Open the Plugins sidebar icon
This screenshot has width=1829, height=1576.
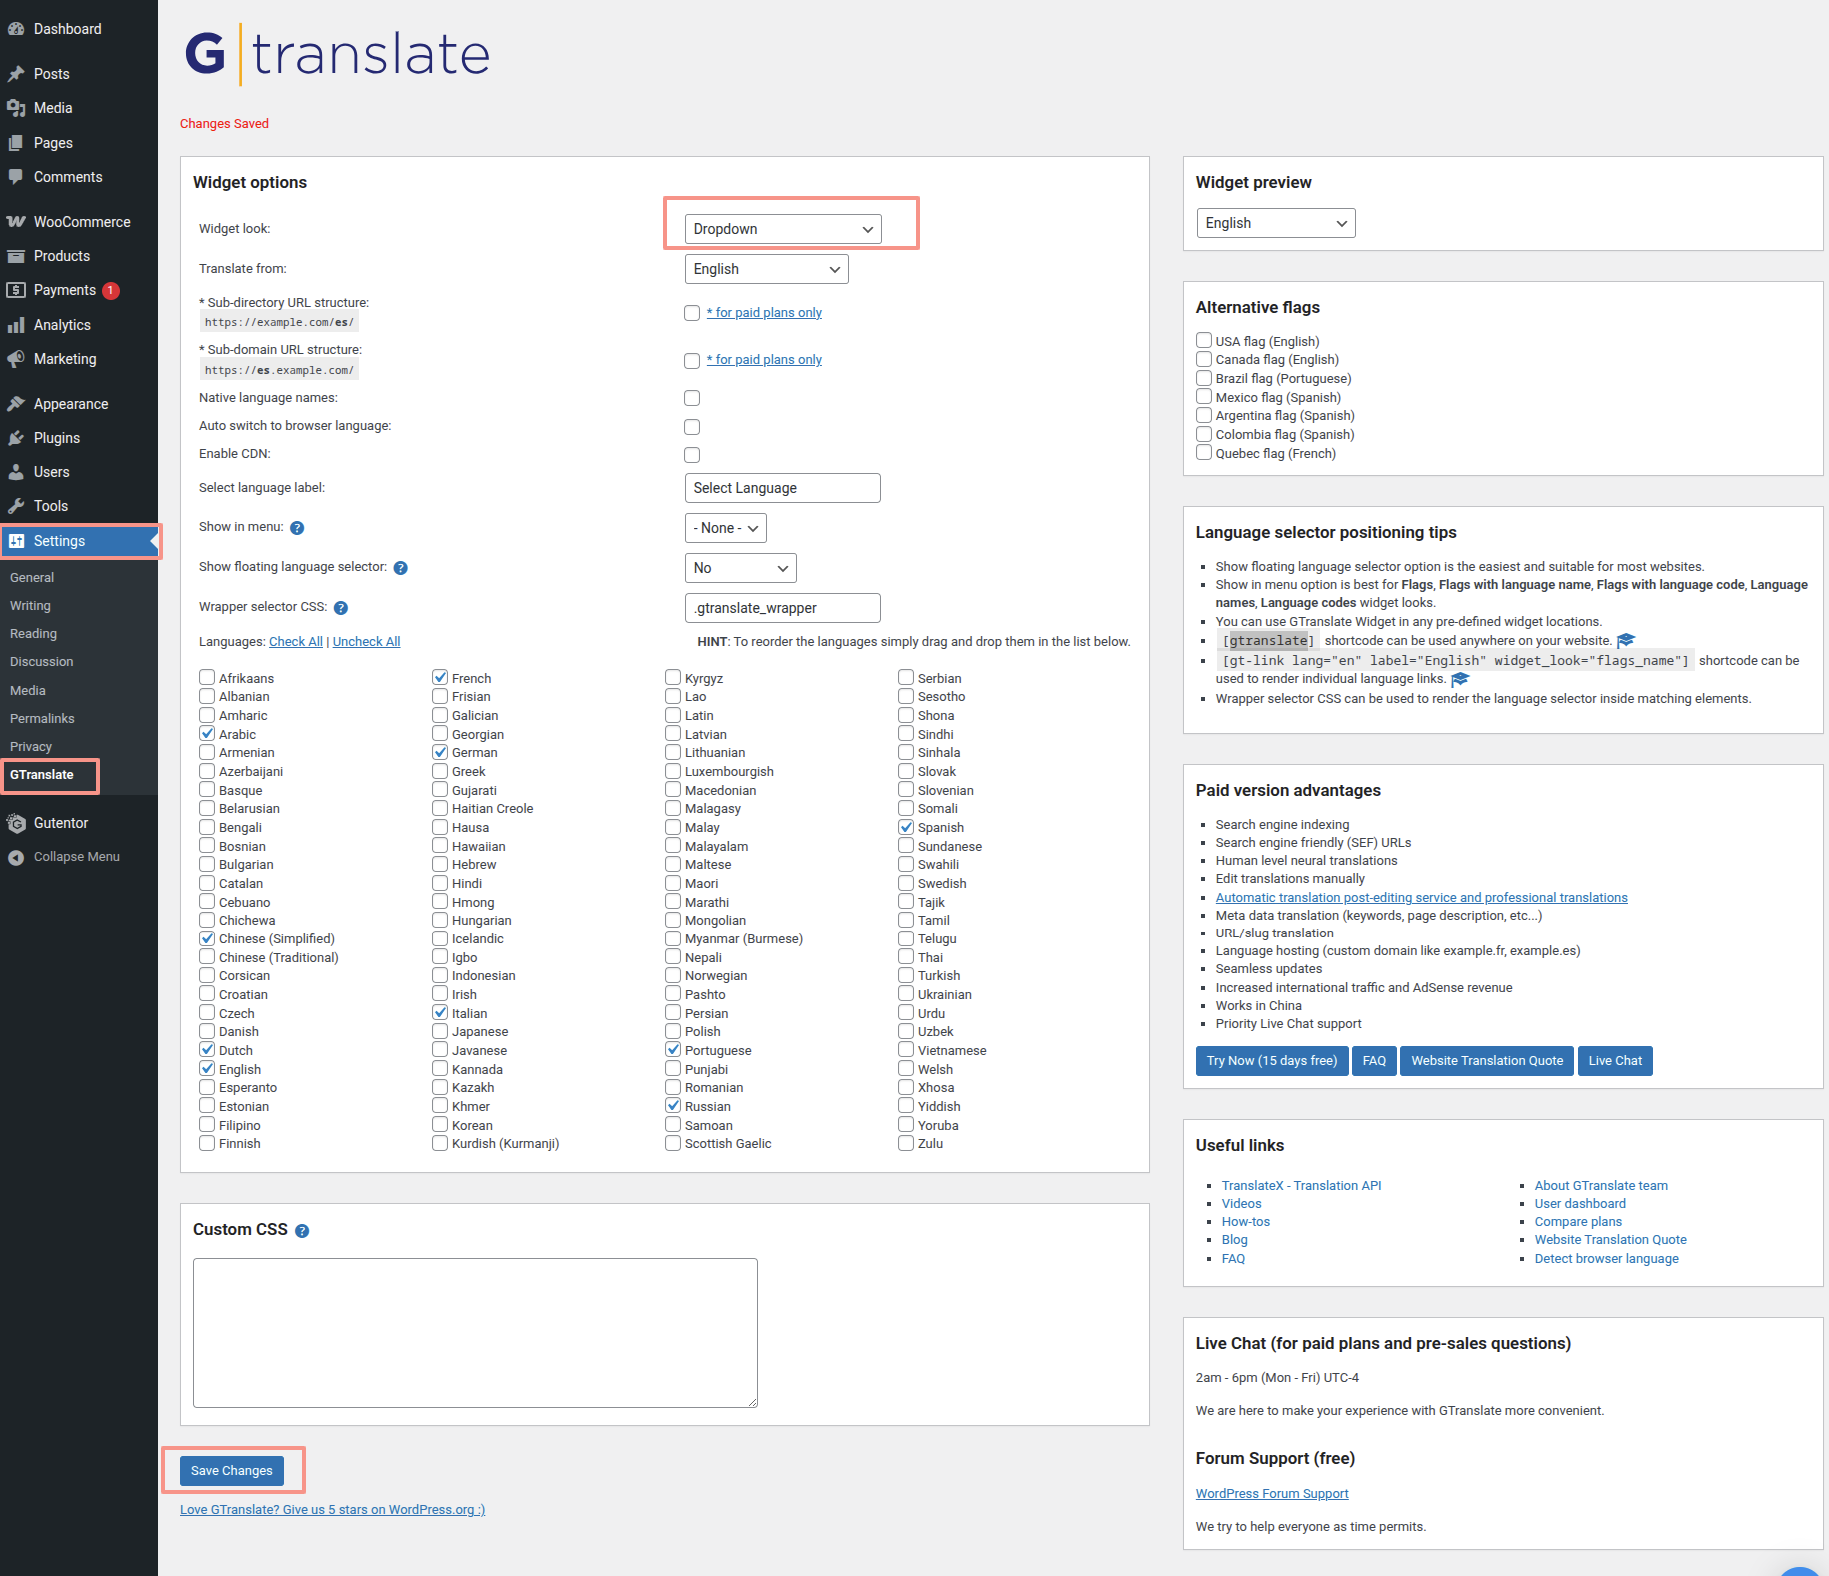pos(16,438)
